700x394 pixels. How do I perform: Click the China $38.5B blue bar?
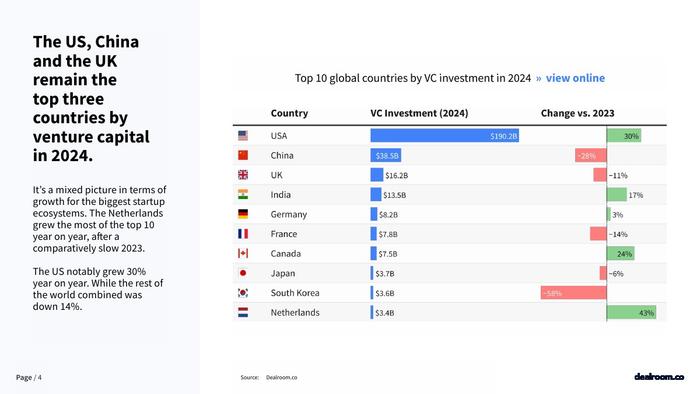pos(386,155)
